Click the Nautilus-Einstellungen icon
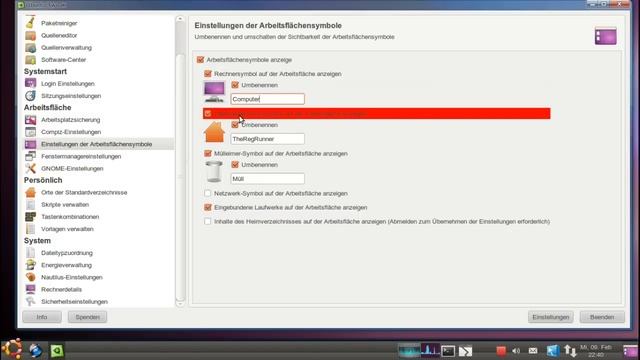640x360 pixels. coord(30,277)
